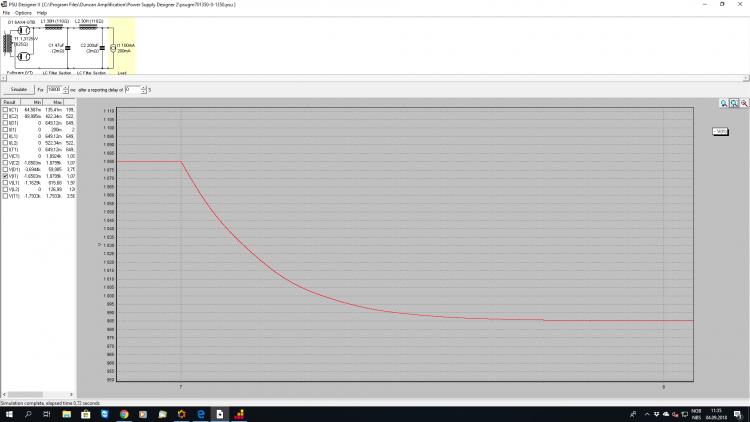This screenshot has height=422, width=750.
Task: Open the Help menu
Action: [x=42, y=13]
